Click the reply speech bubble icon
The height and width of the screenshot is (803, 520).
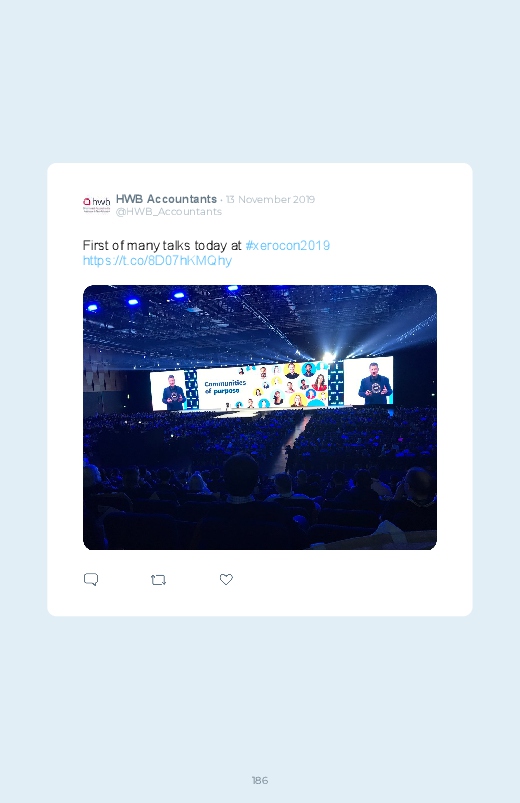tap(91, 579)
